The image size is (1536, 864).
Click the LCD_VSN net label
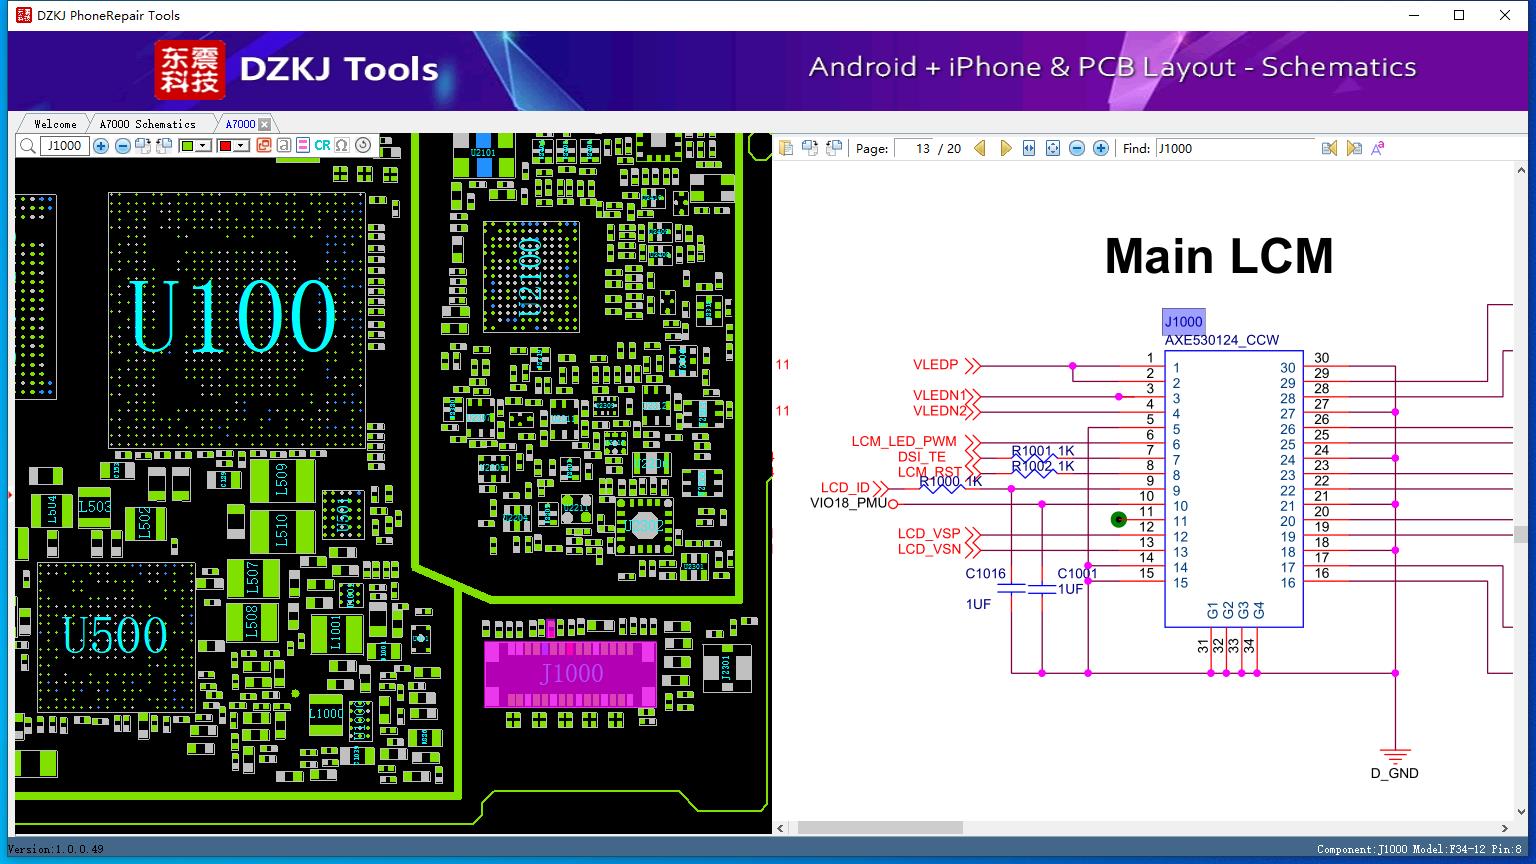(929, 549)
